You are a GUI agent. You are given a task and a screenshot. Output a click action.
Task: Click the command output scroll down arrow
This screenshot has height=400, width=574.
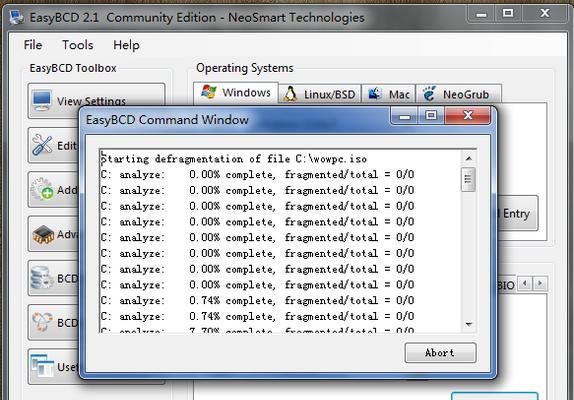point(469,324)
